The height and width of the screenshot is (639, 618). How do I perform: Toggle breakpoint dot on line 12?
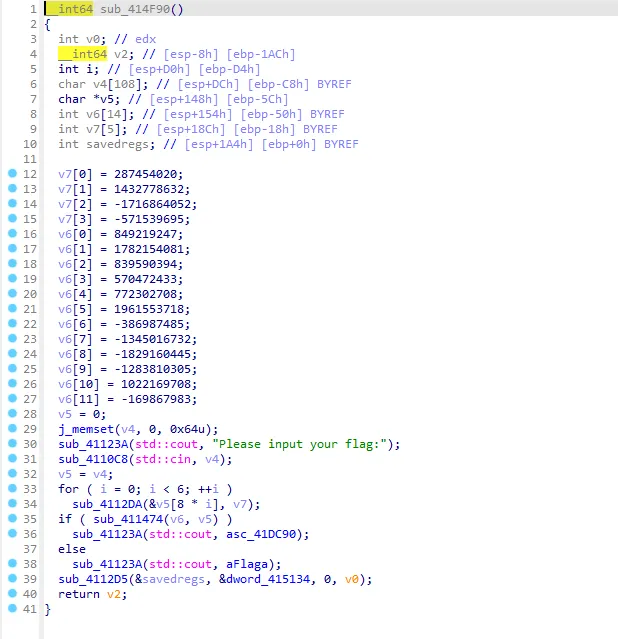click(12, 174)
